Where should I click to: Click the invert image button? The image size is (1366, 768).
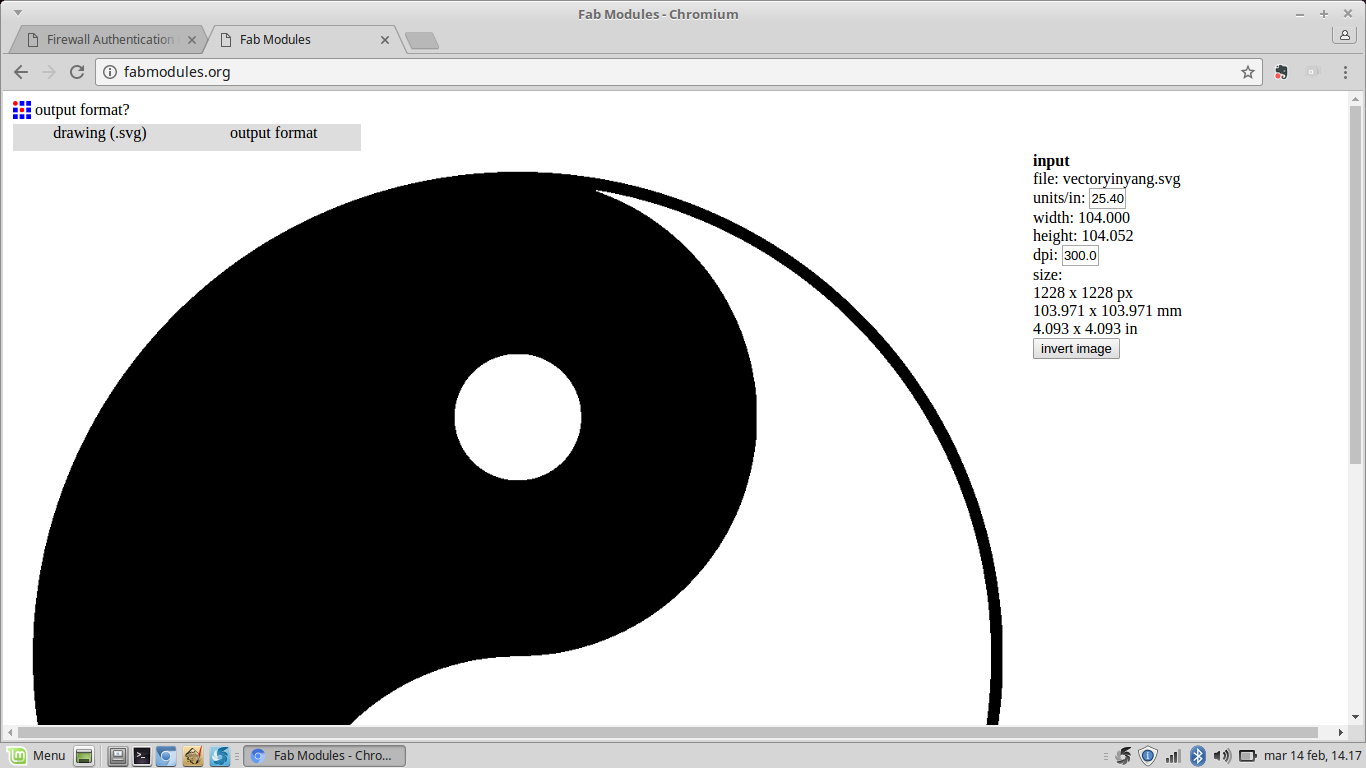point(1076,349)
